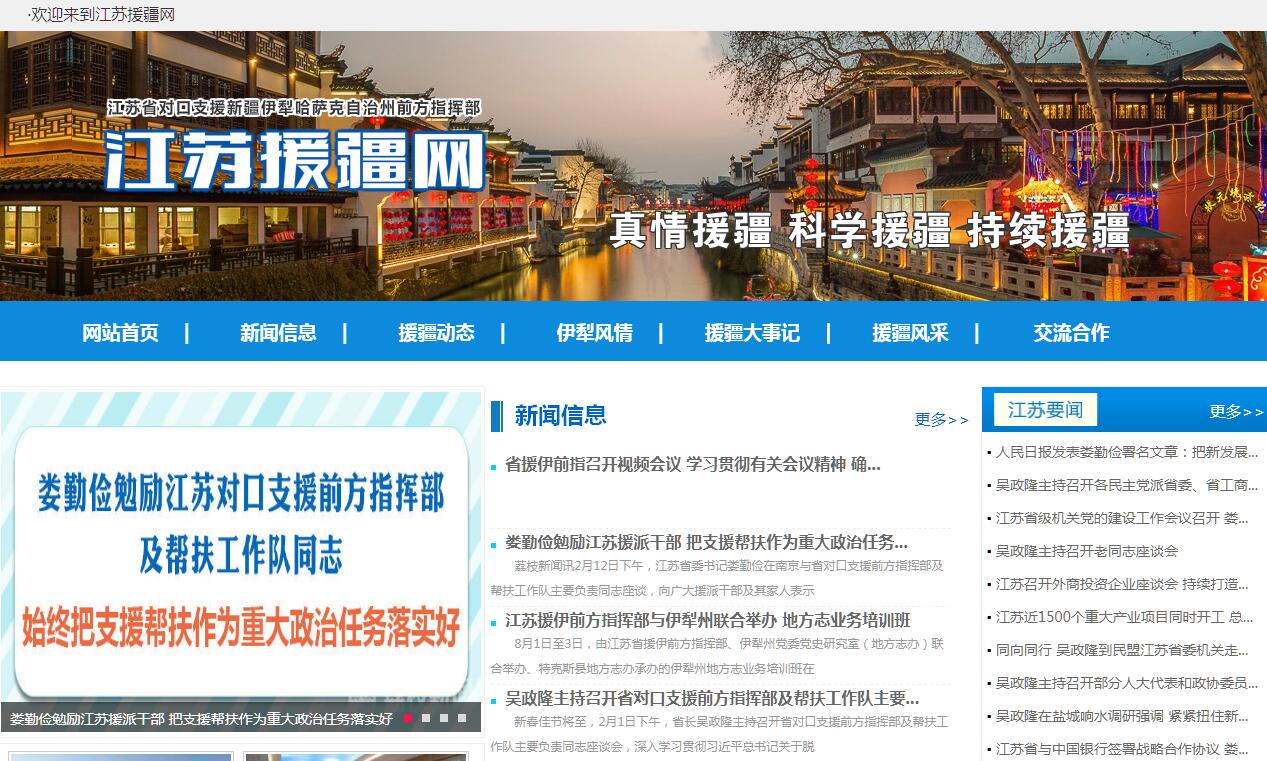Jump to the last carousel slide dot
This screenshot has width=1267, height=761.
click(x=462, y=718)
